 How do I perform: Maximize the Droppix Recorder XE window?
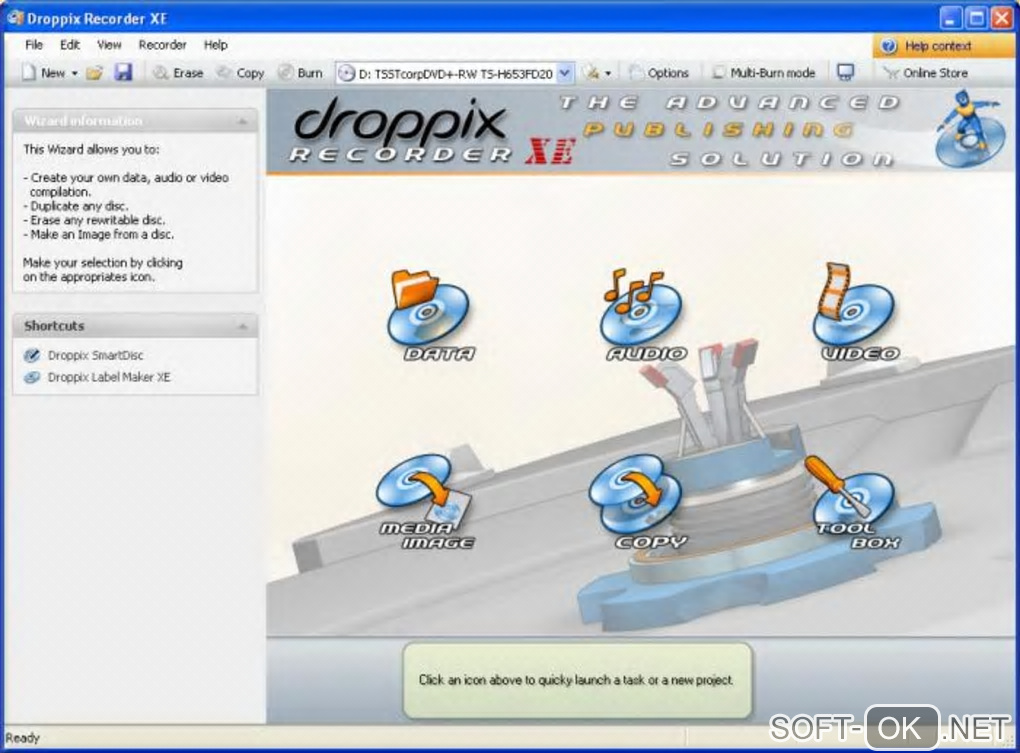point(976,18)
